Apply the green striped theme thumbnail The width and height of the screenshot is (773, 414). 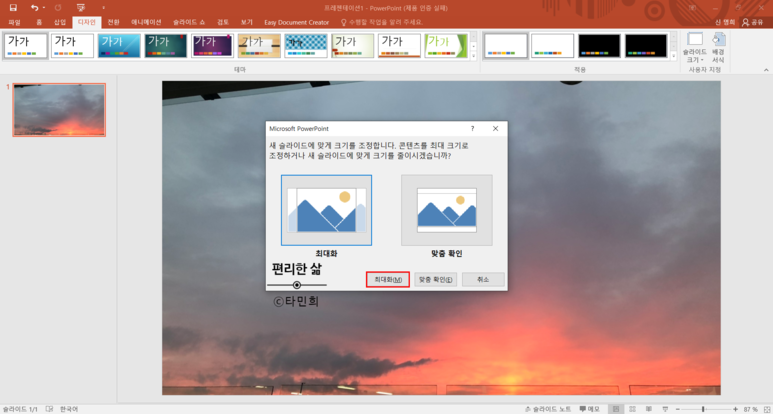click(x=446, y=46)
